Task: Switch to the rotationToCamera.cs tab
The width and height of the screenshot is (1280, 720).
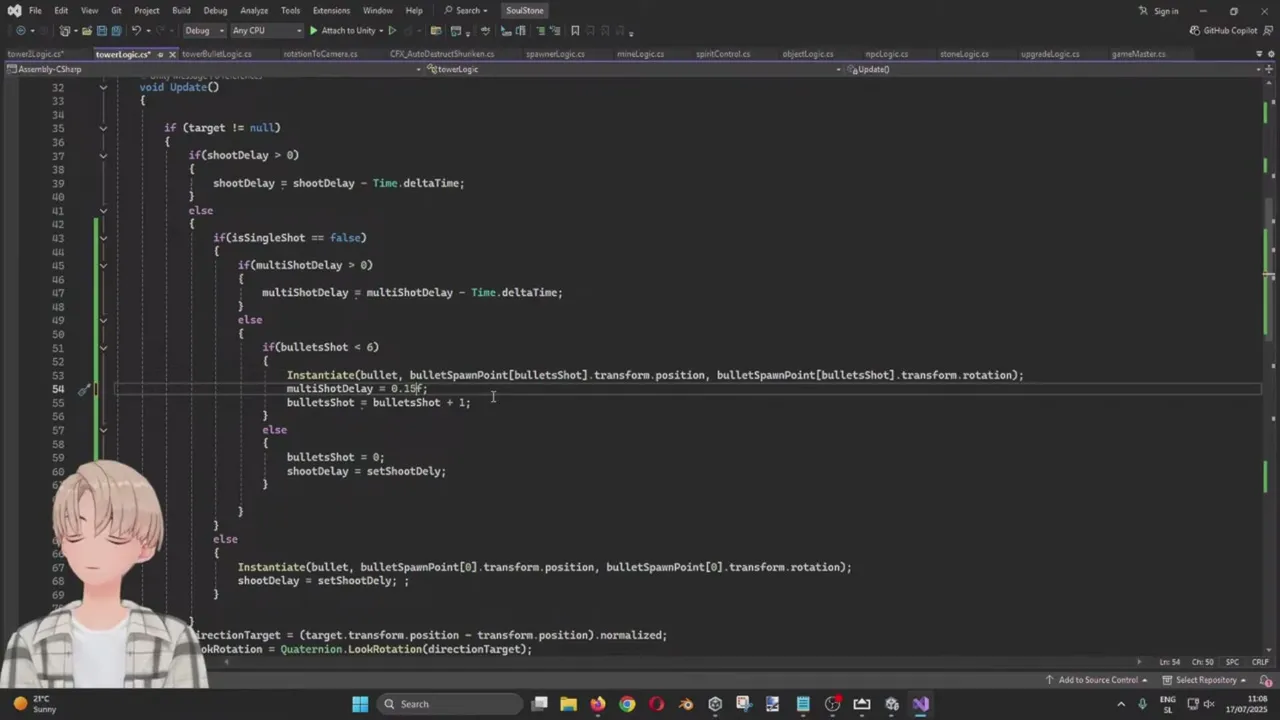Action: (x=320, y=54)
